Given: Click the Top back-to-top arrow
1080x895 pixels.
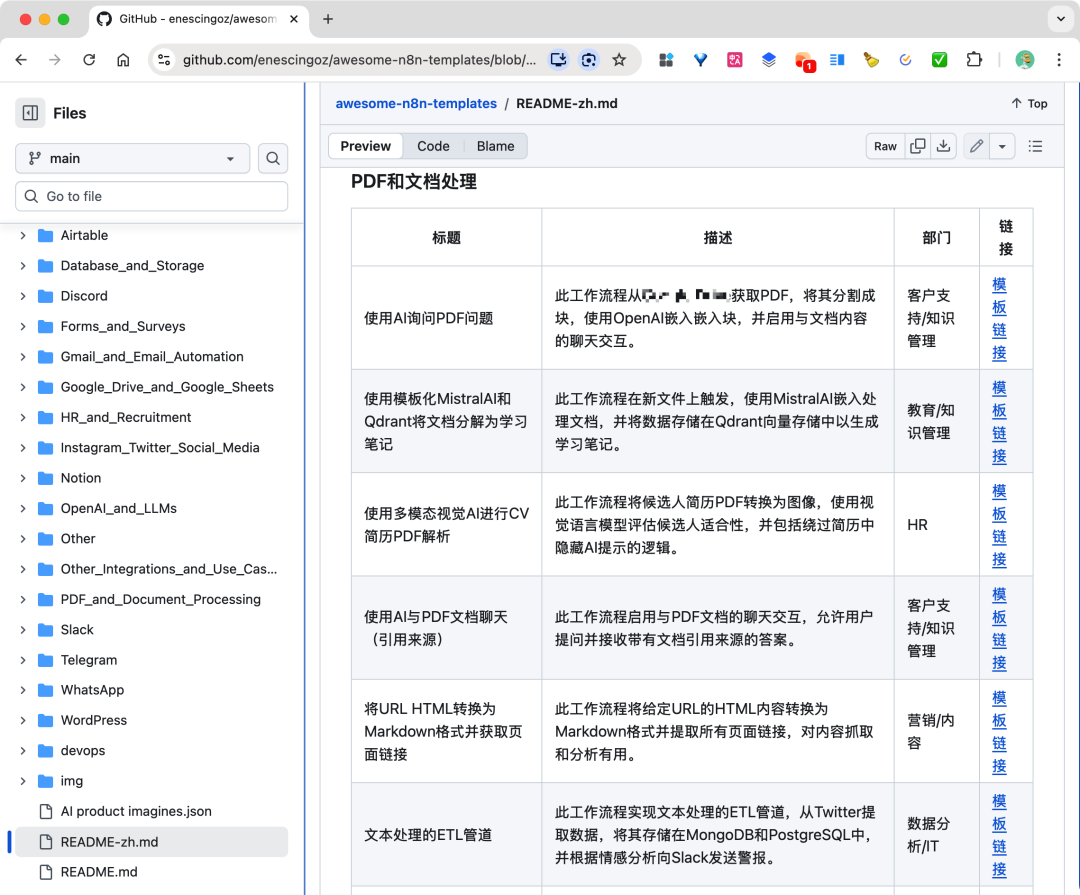Looking at the screenshot, I should [x=1028, y=103].
